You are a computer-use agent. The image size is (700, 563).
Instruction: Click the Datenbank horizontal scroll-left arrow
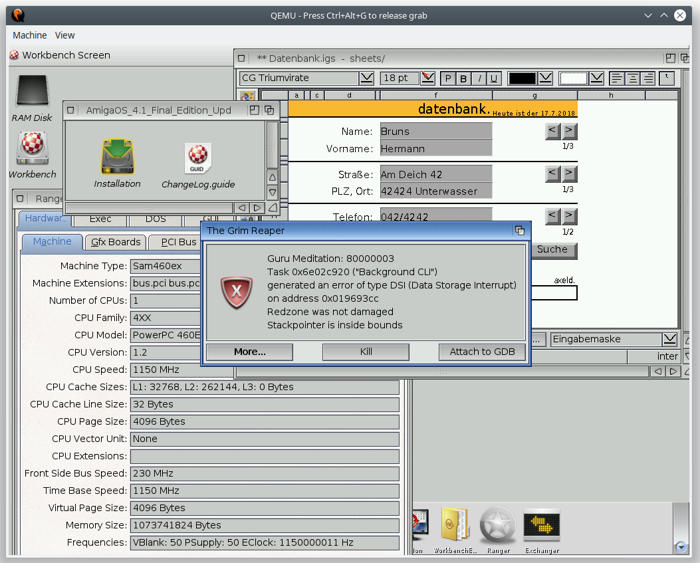point(658,371)
